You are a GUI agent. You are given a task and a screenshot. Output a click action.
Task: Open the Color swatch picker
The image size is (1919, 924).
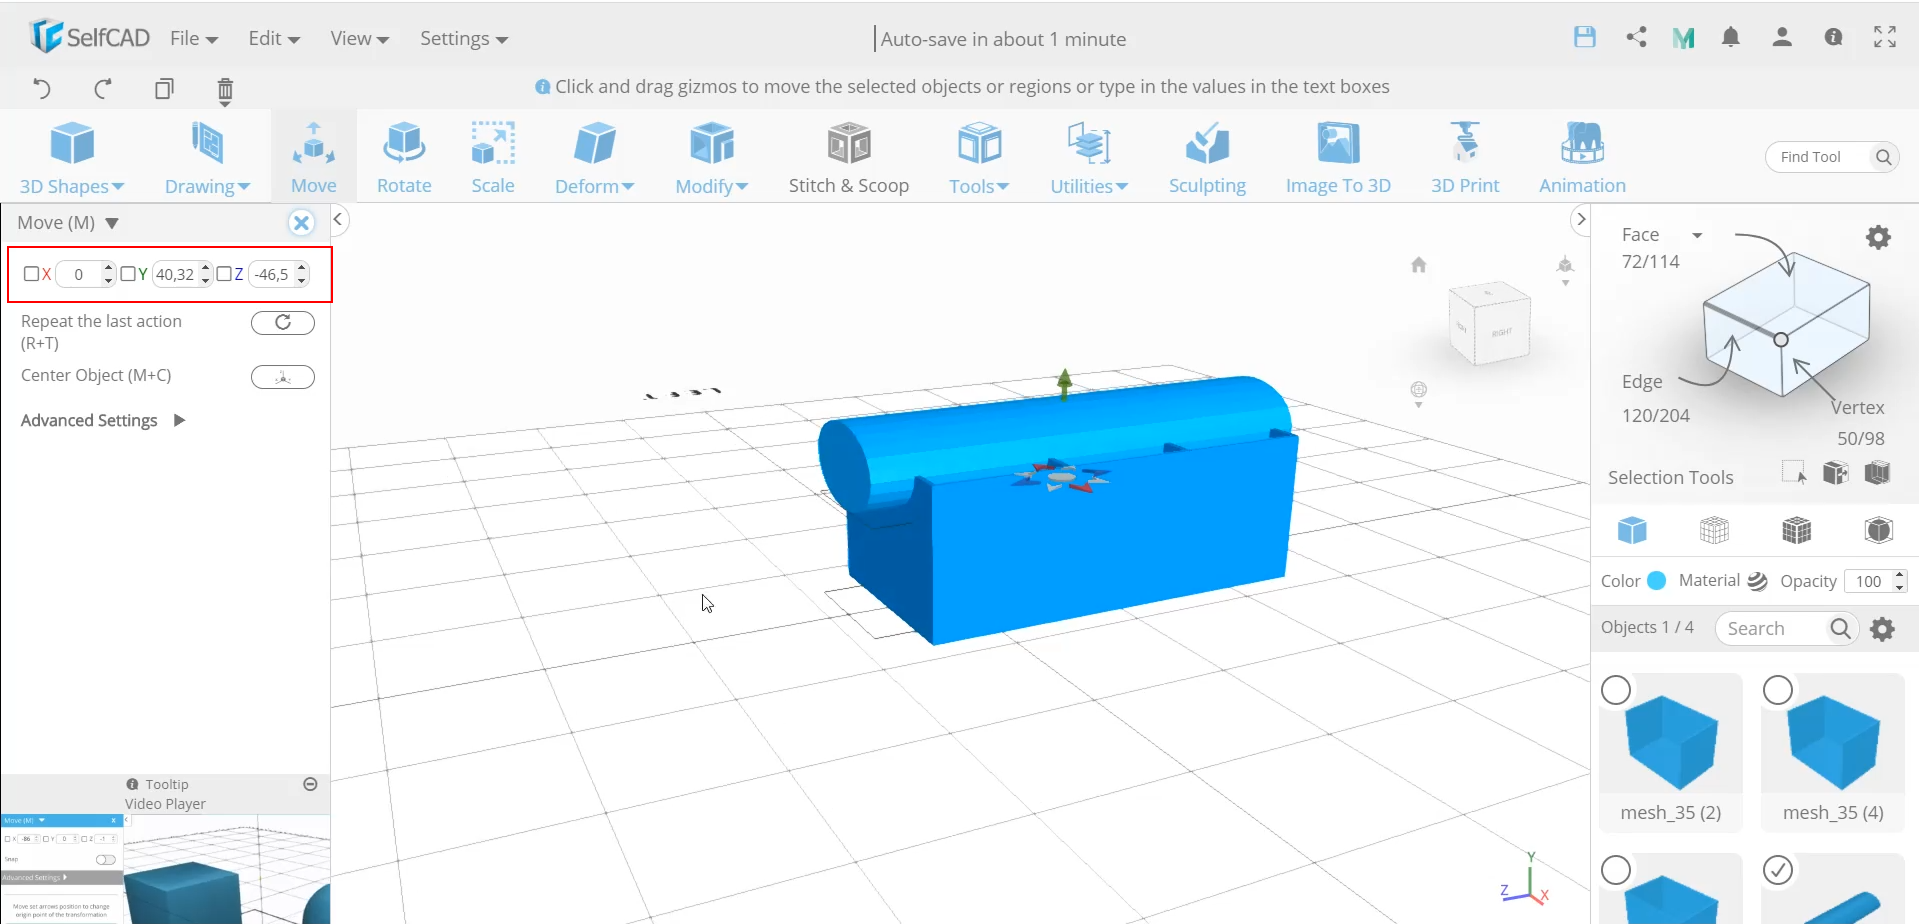1657,580
